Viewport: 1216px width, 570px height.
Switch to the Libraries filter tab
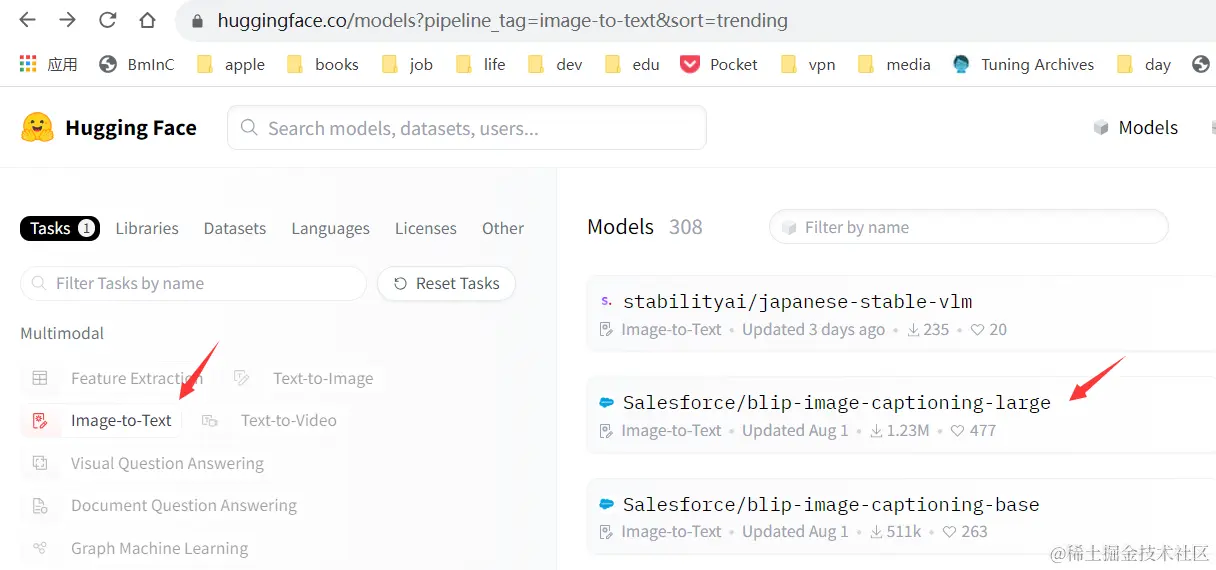(x=147, y=228)
